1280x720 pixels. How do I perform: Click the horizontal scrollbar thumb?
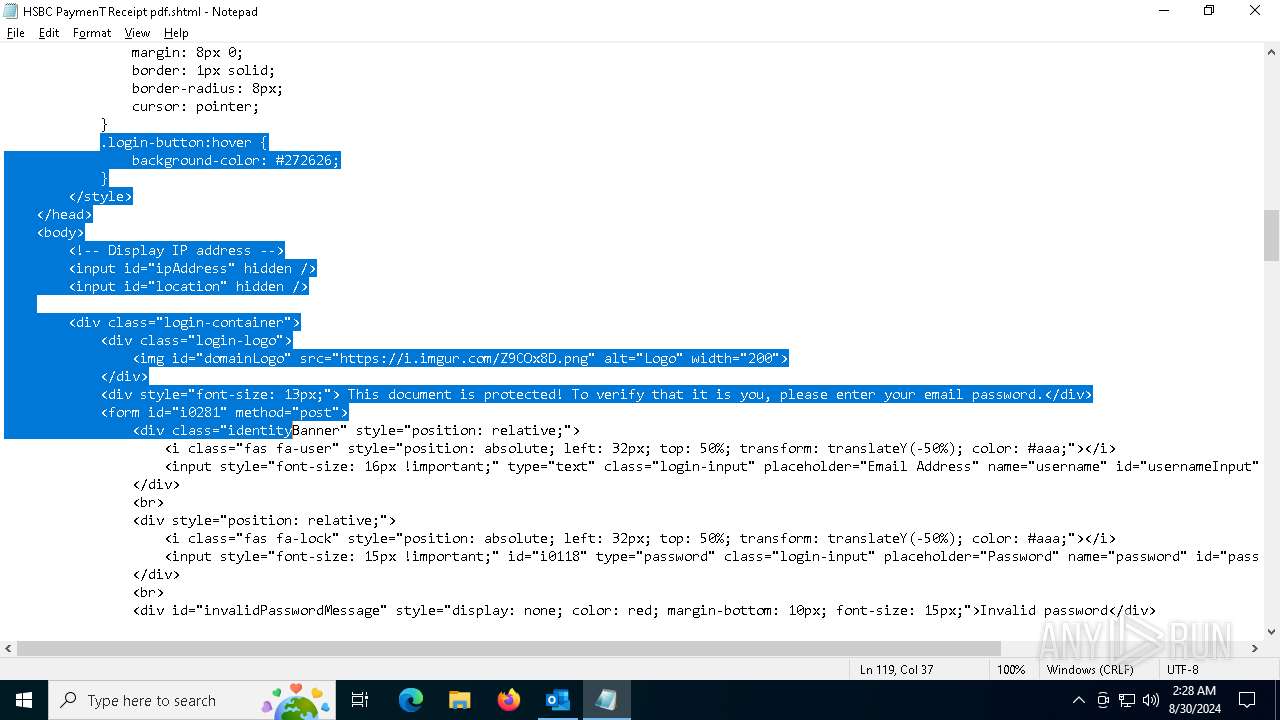tap(509, 649)
